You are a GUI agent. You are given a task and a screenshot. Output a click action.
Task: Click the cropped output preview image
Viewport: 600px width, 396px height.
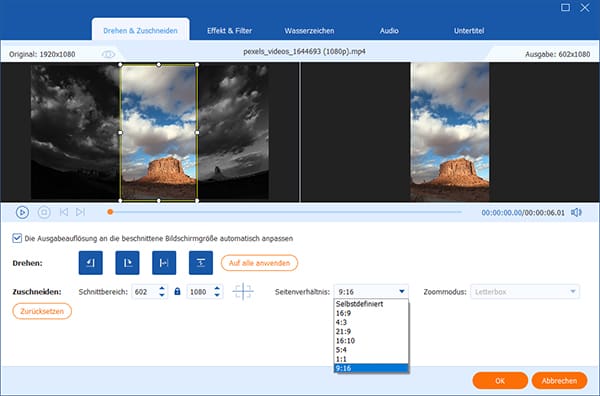click(x=450, y=132)
